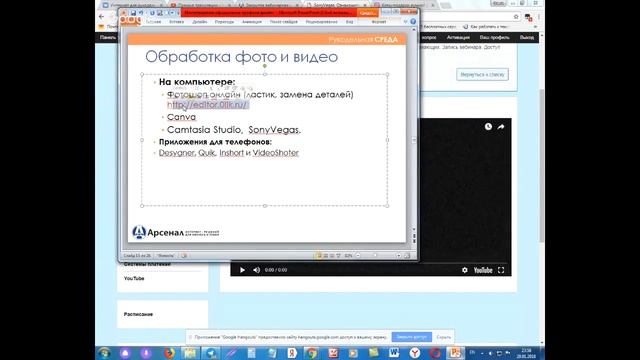
Task: Expand the collapsed ribbon chevron
Action: pos(405,22)
